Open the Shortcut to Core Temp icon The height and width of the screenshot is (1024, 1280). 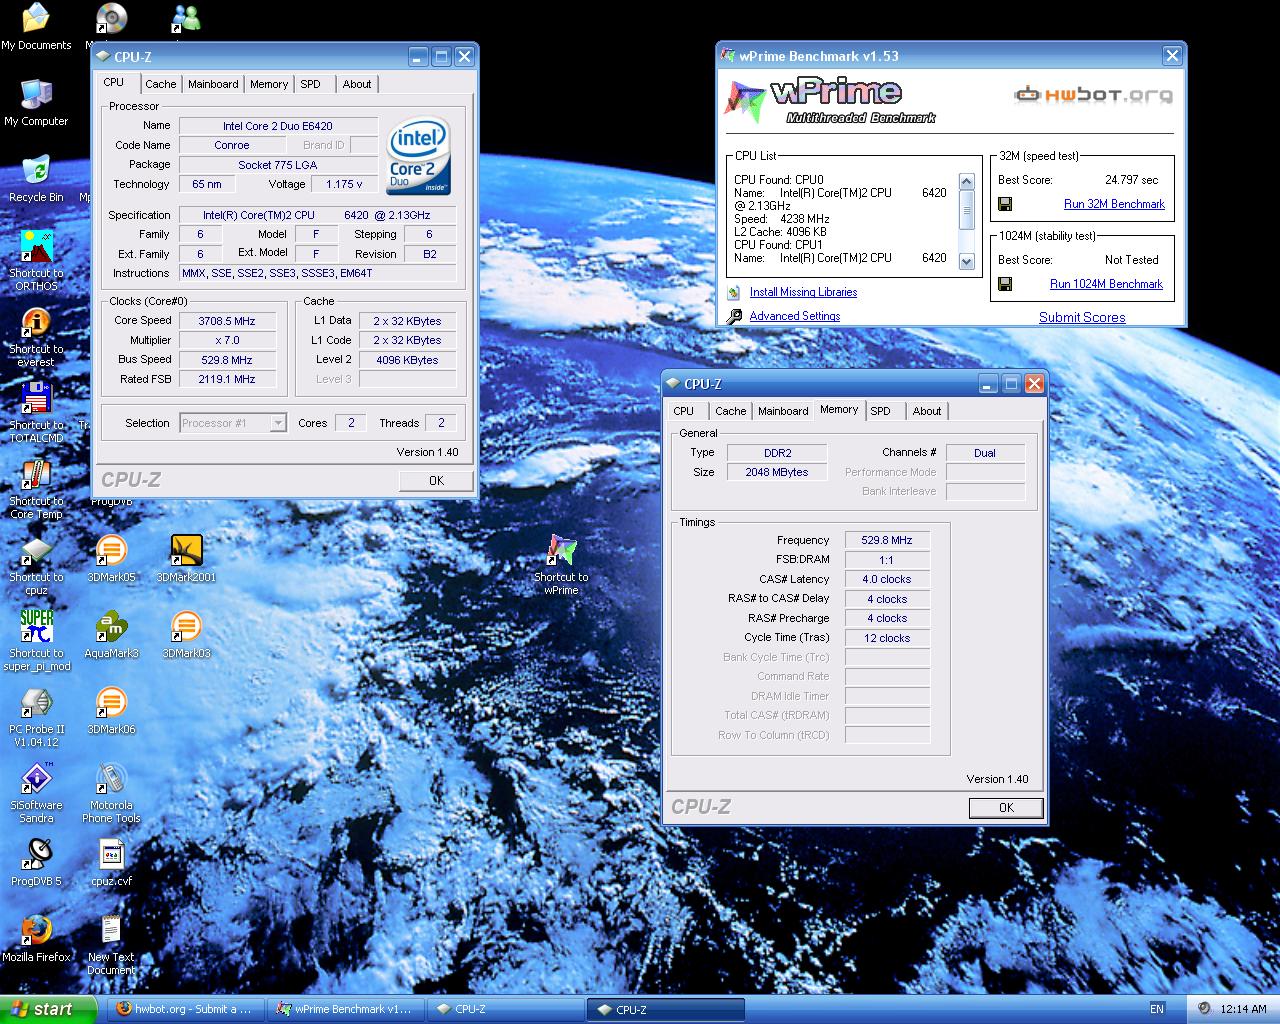(x=36, y=489)
